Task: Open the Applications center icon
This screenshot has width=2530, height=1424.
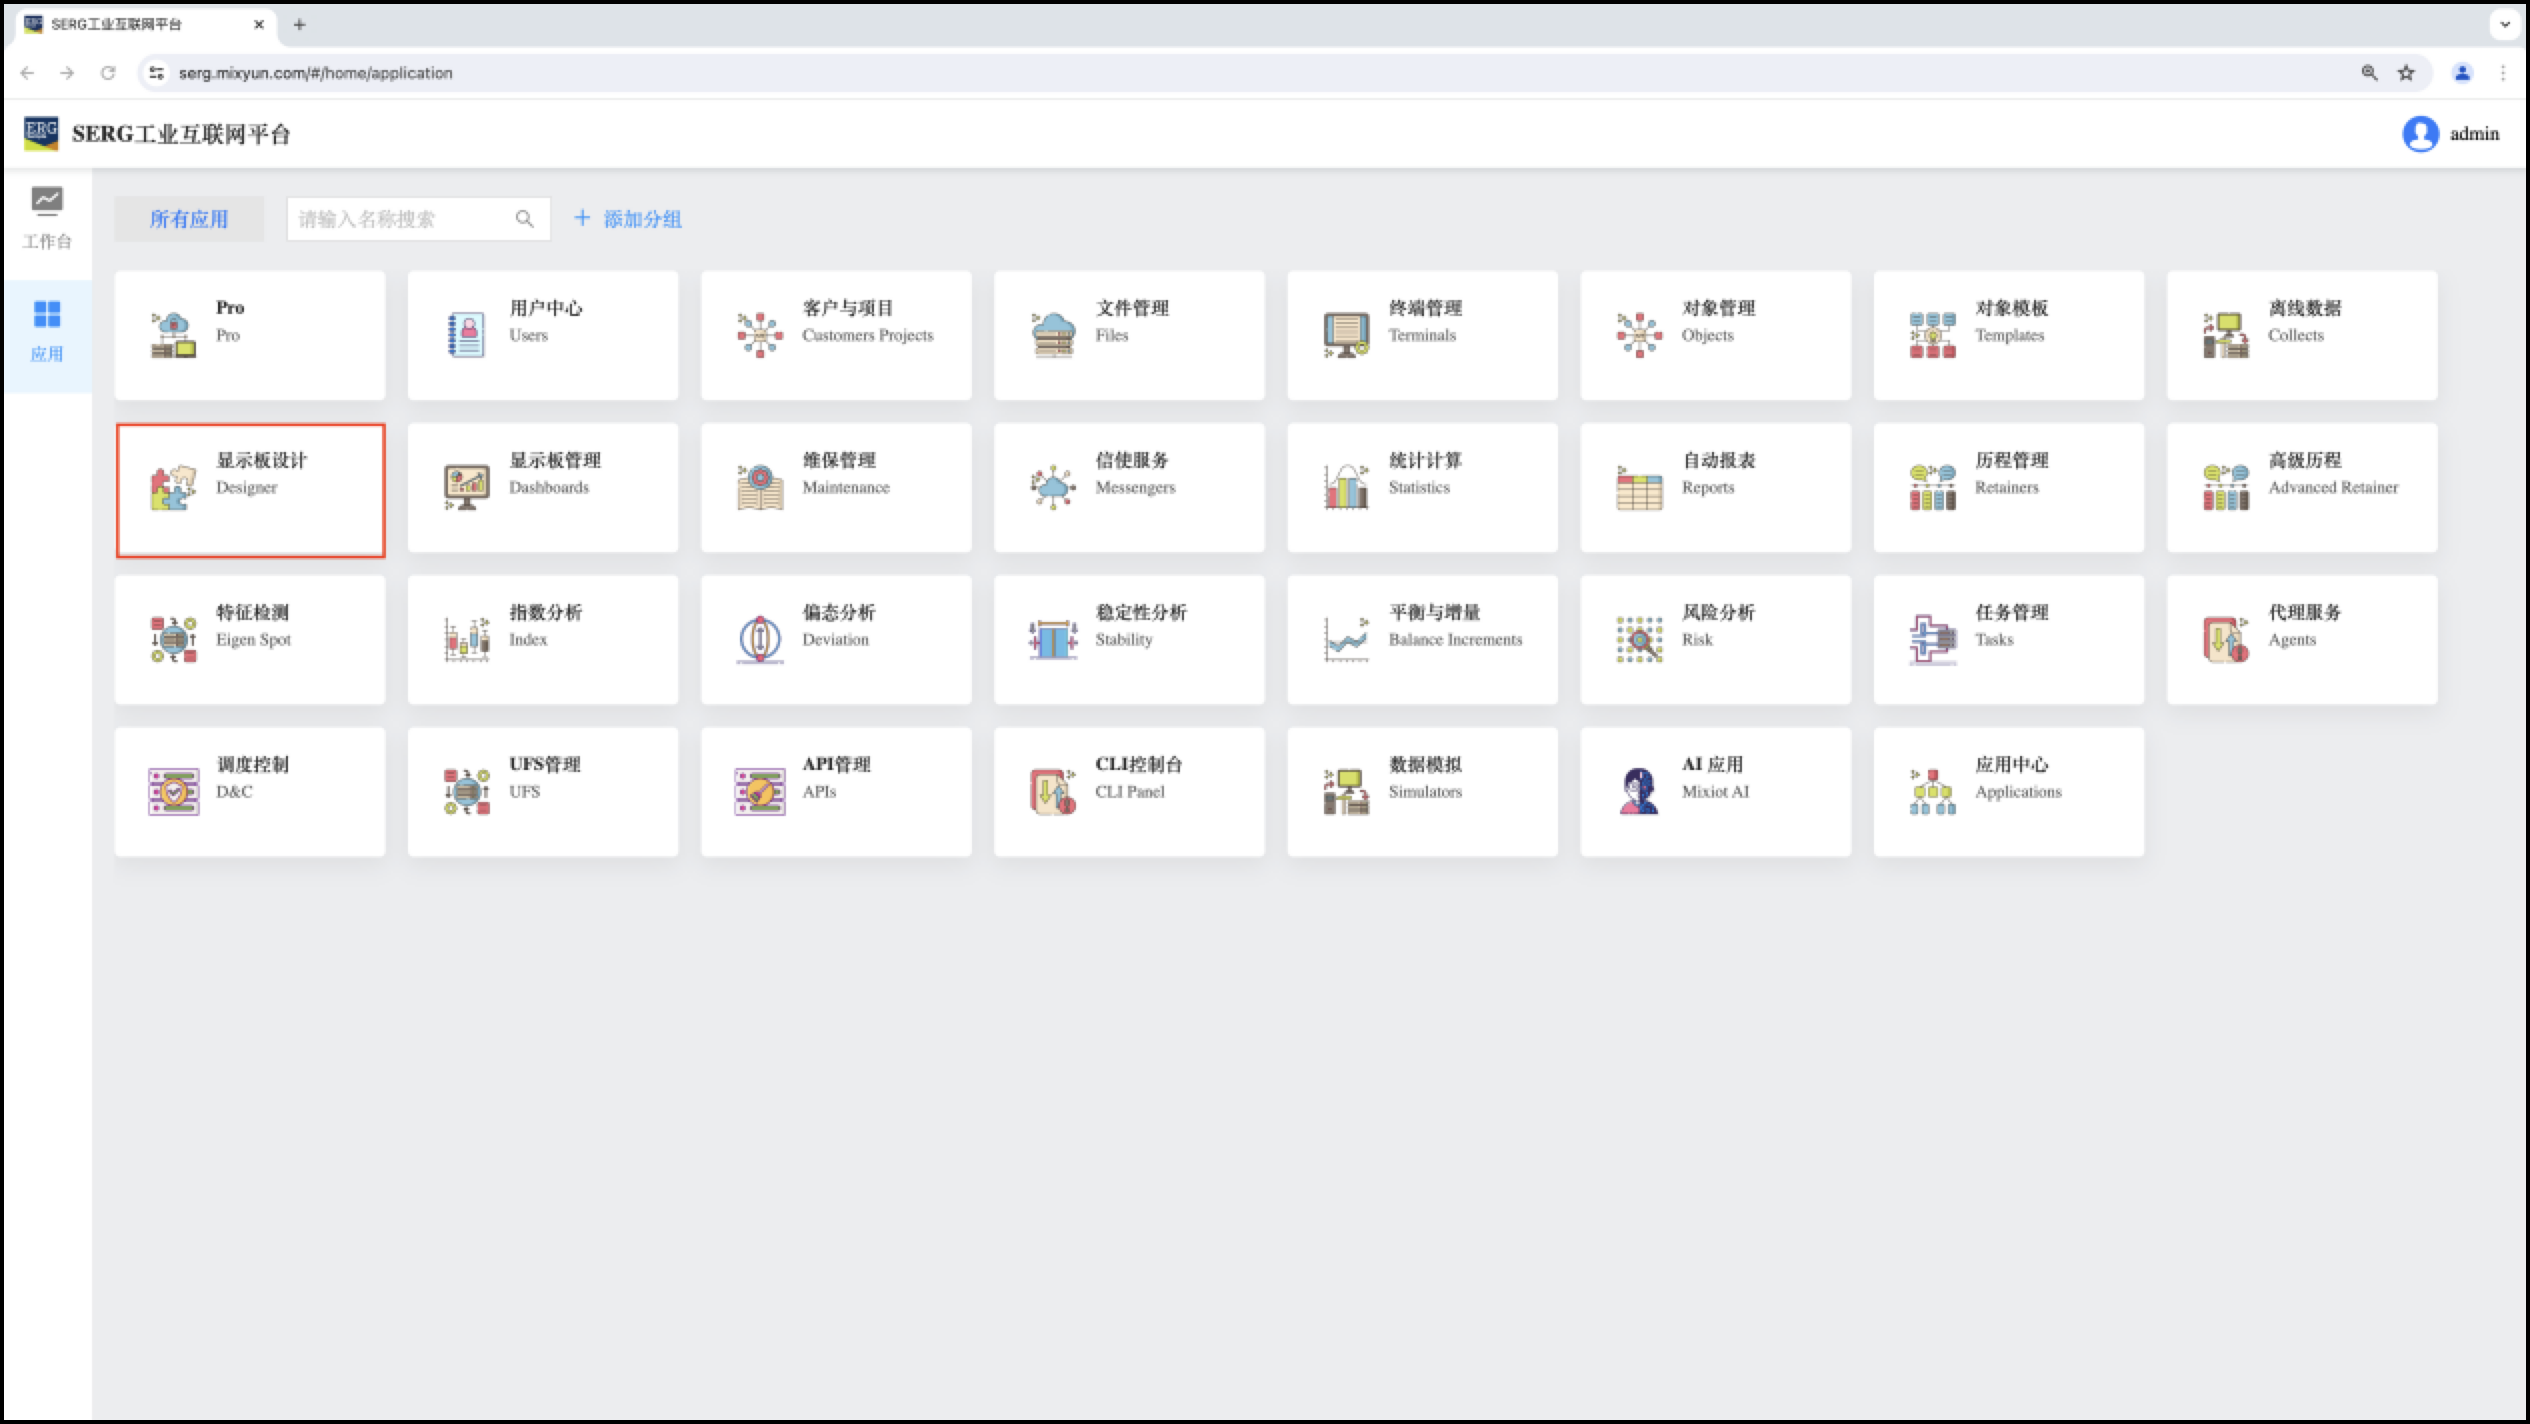Action: pos(1931,791)
